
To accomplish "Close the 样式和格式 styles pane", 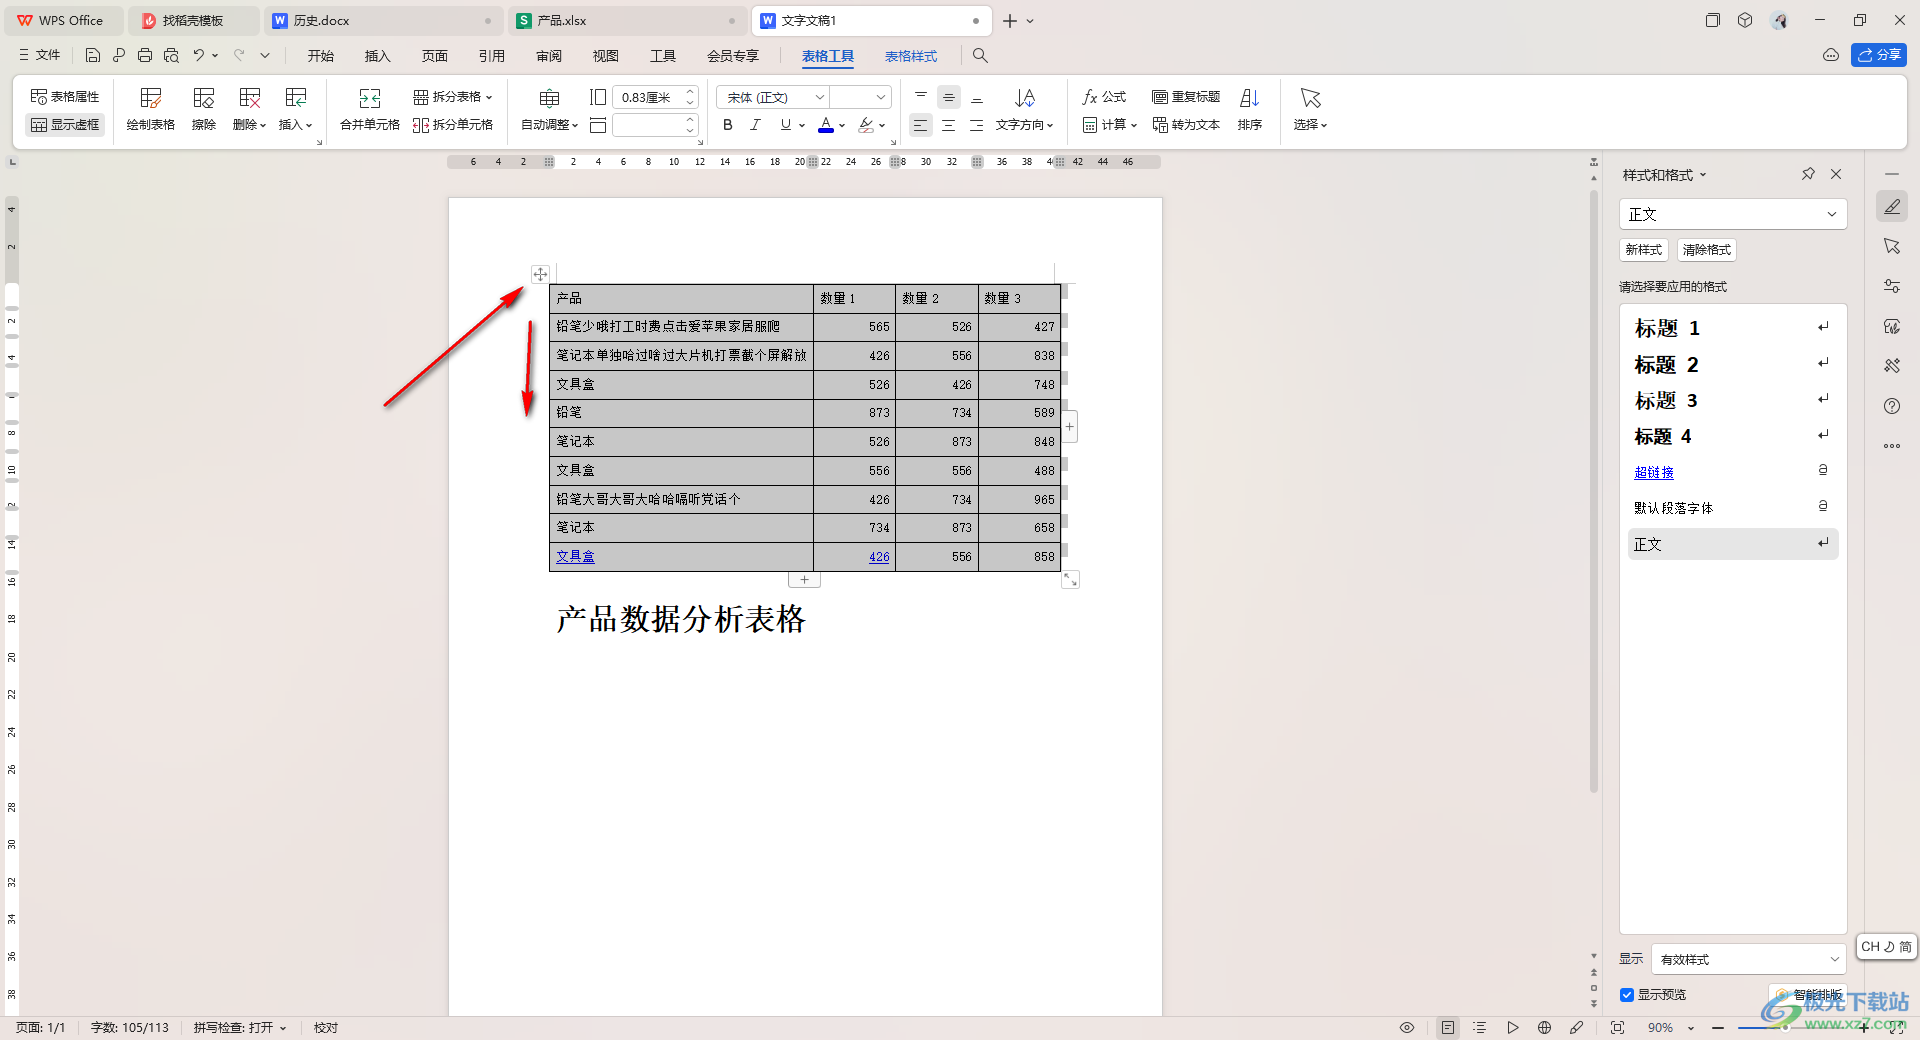I will point(1836,174).
